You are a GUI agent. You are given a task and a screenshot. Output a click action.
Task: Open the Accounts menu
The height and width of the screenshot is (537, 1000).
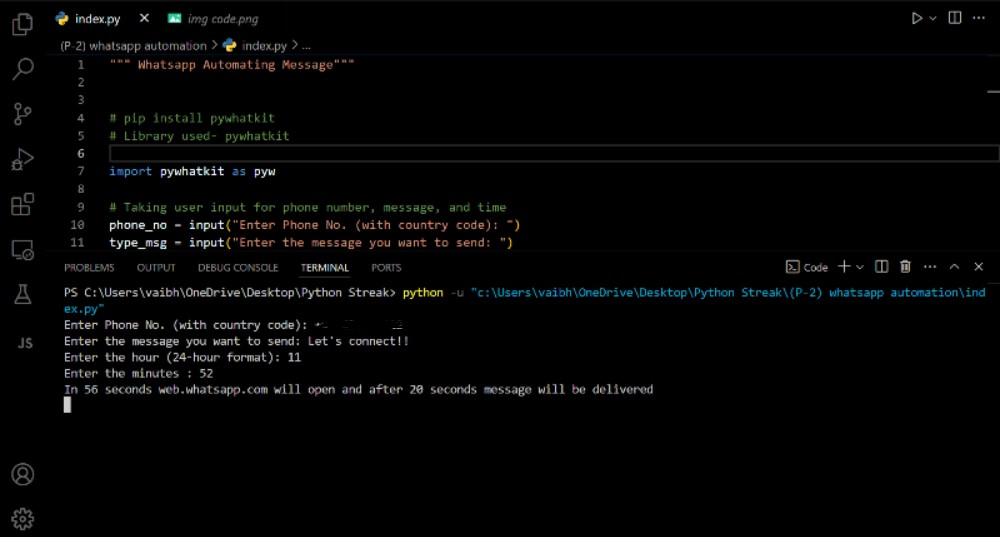tap(22, 474)
